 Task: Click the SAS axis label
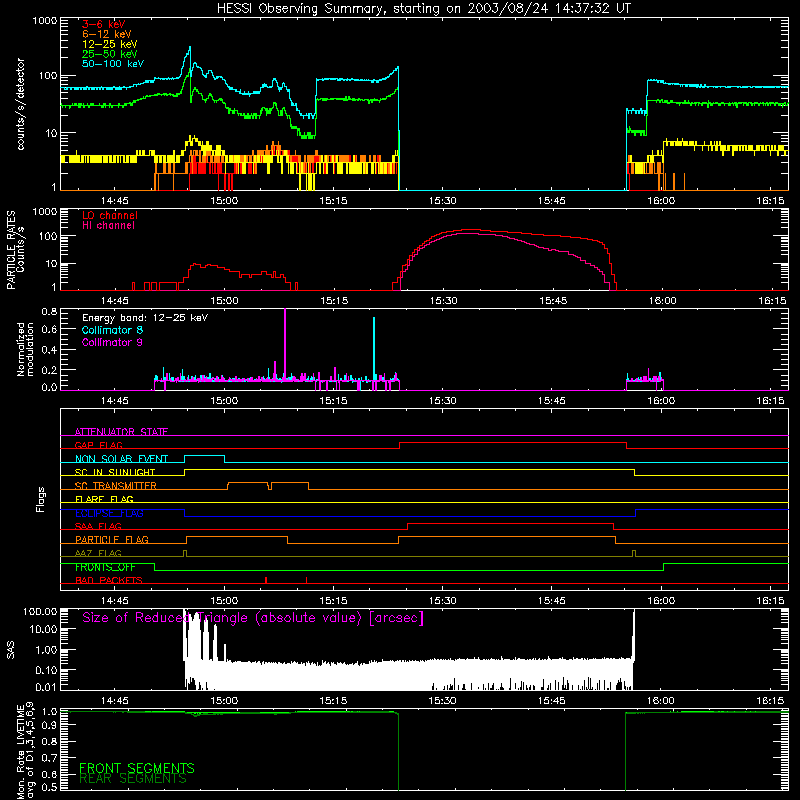click(11, 650)
